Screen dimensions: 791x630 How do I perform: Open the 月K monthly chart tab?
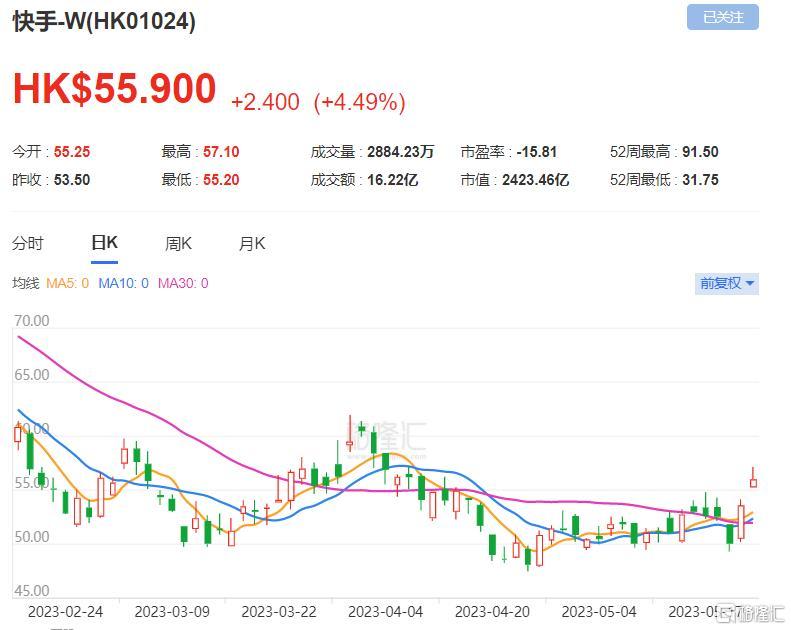(252, 244)
